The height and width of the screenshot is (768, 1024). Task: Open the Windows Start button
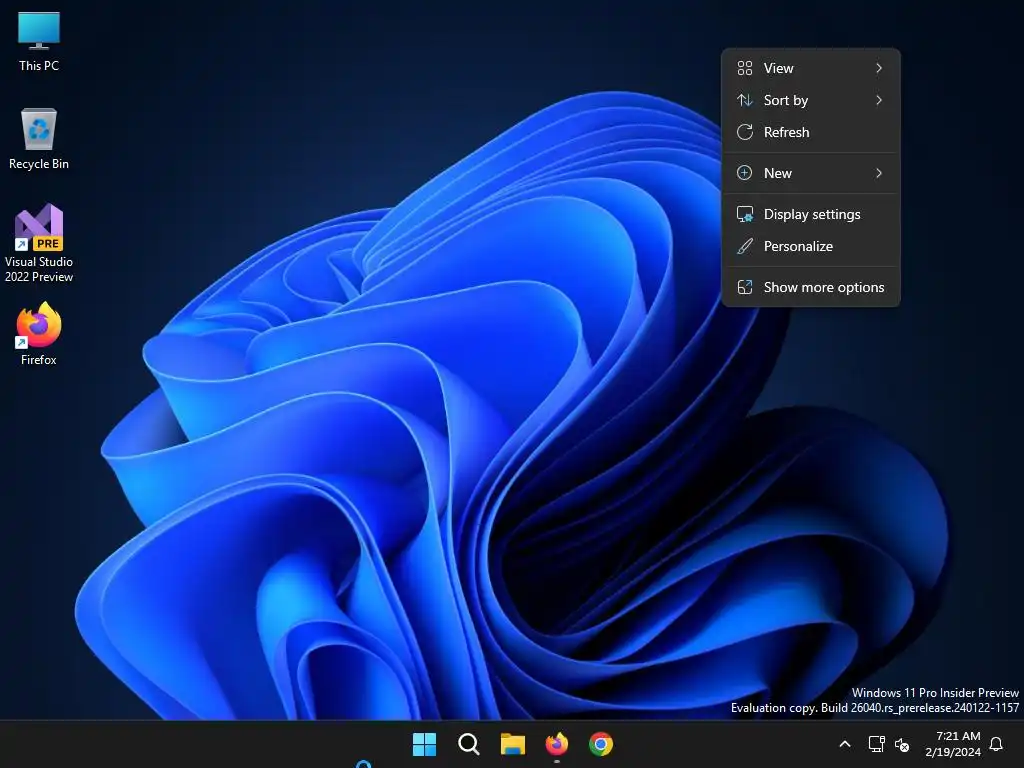[x=424, y=744]
